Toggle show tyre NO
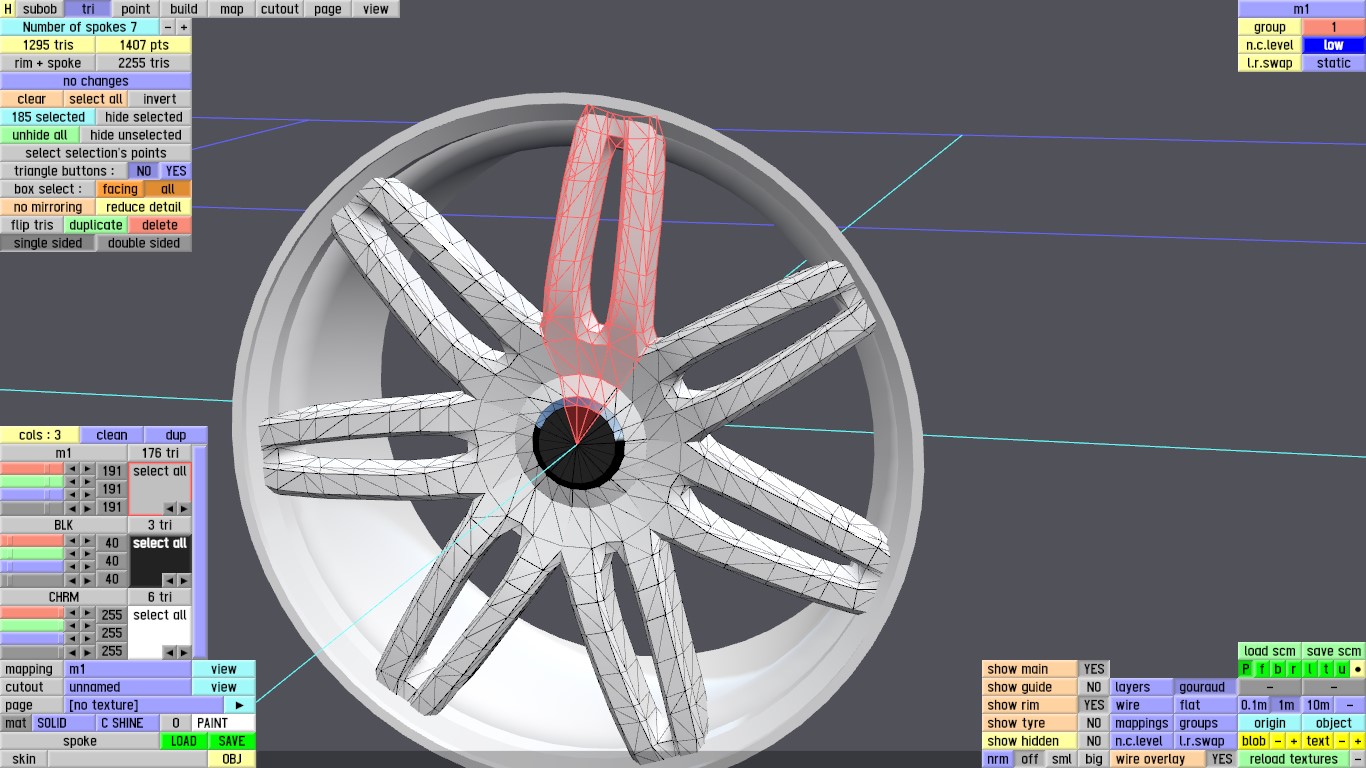This screenshot has width=1366, height=768. pos(1094,723)
